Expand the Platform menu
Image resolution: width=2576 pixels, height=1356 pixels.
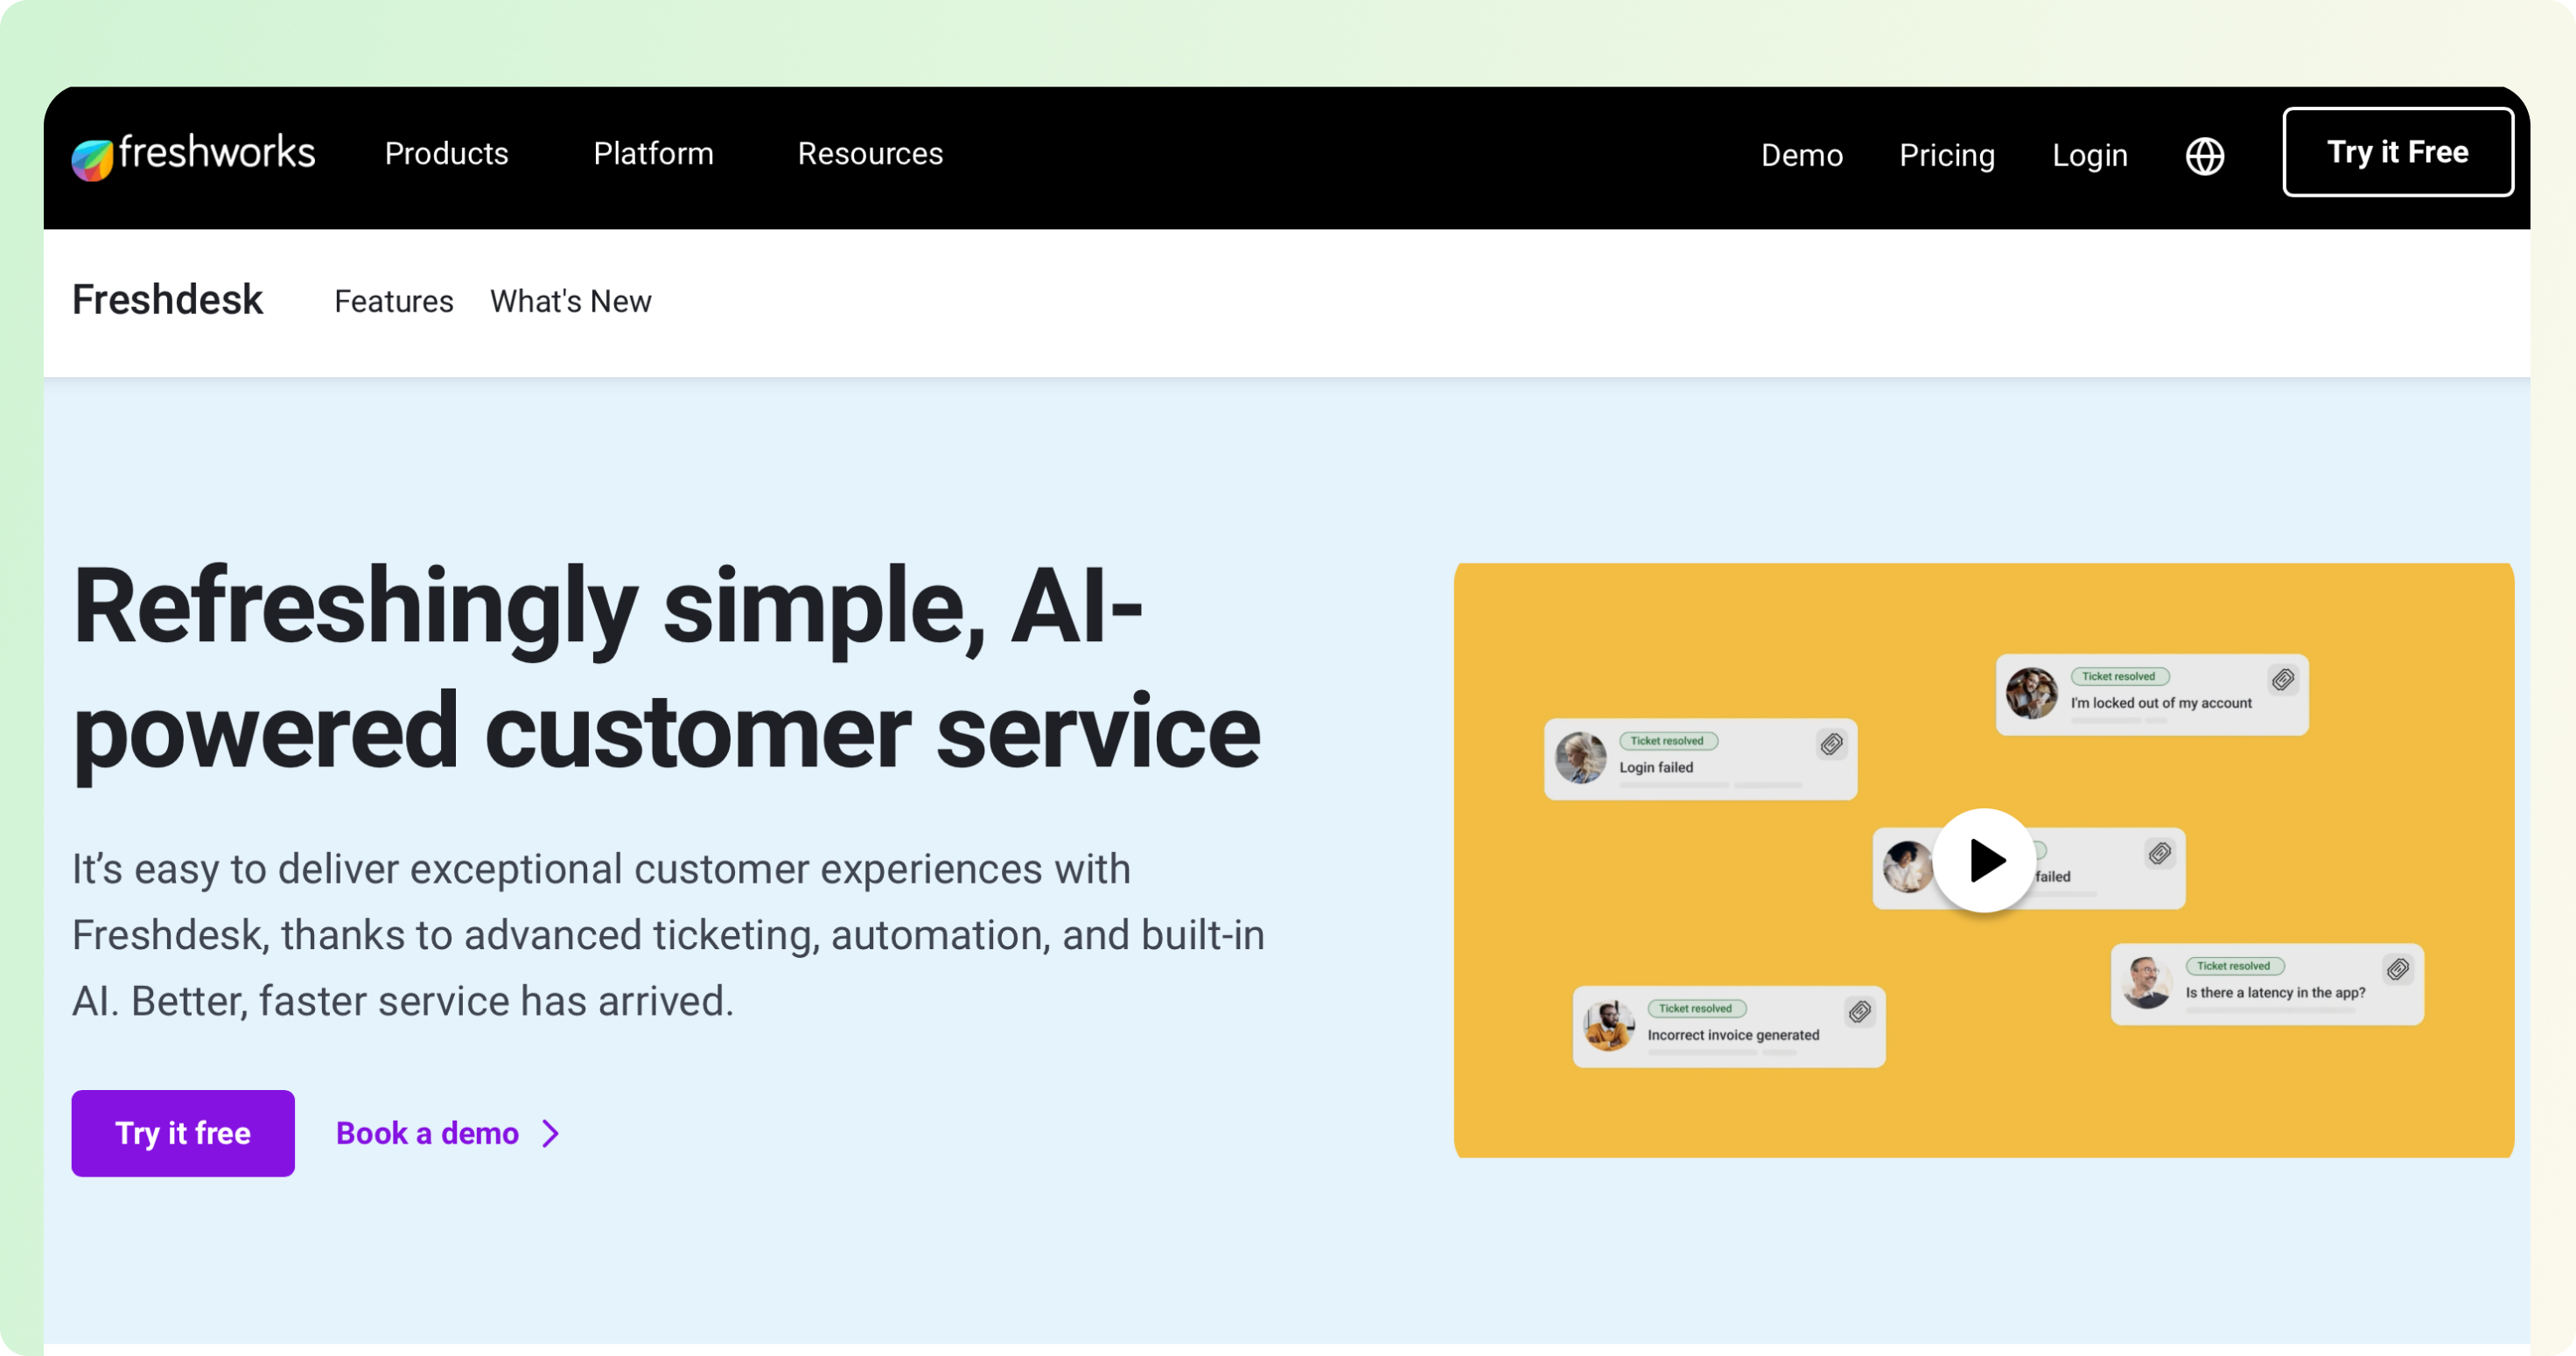(x=653, y=154)
